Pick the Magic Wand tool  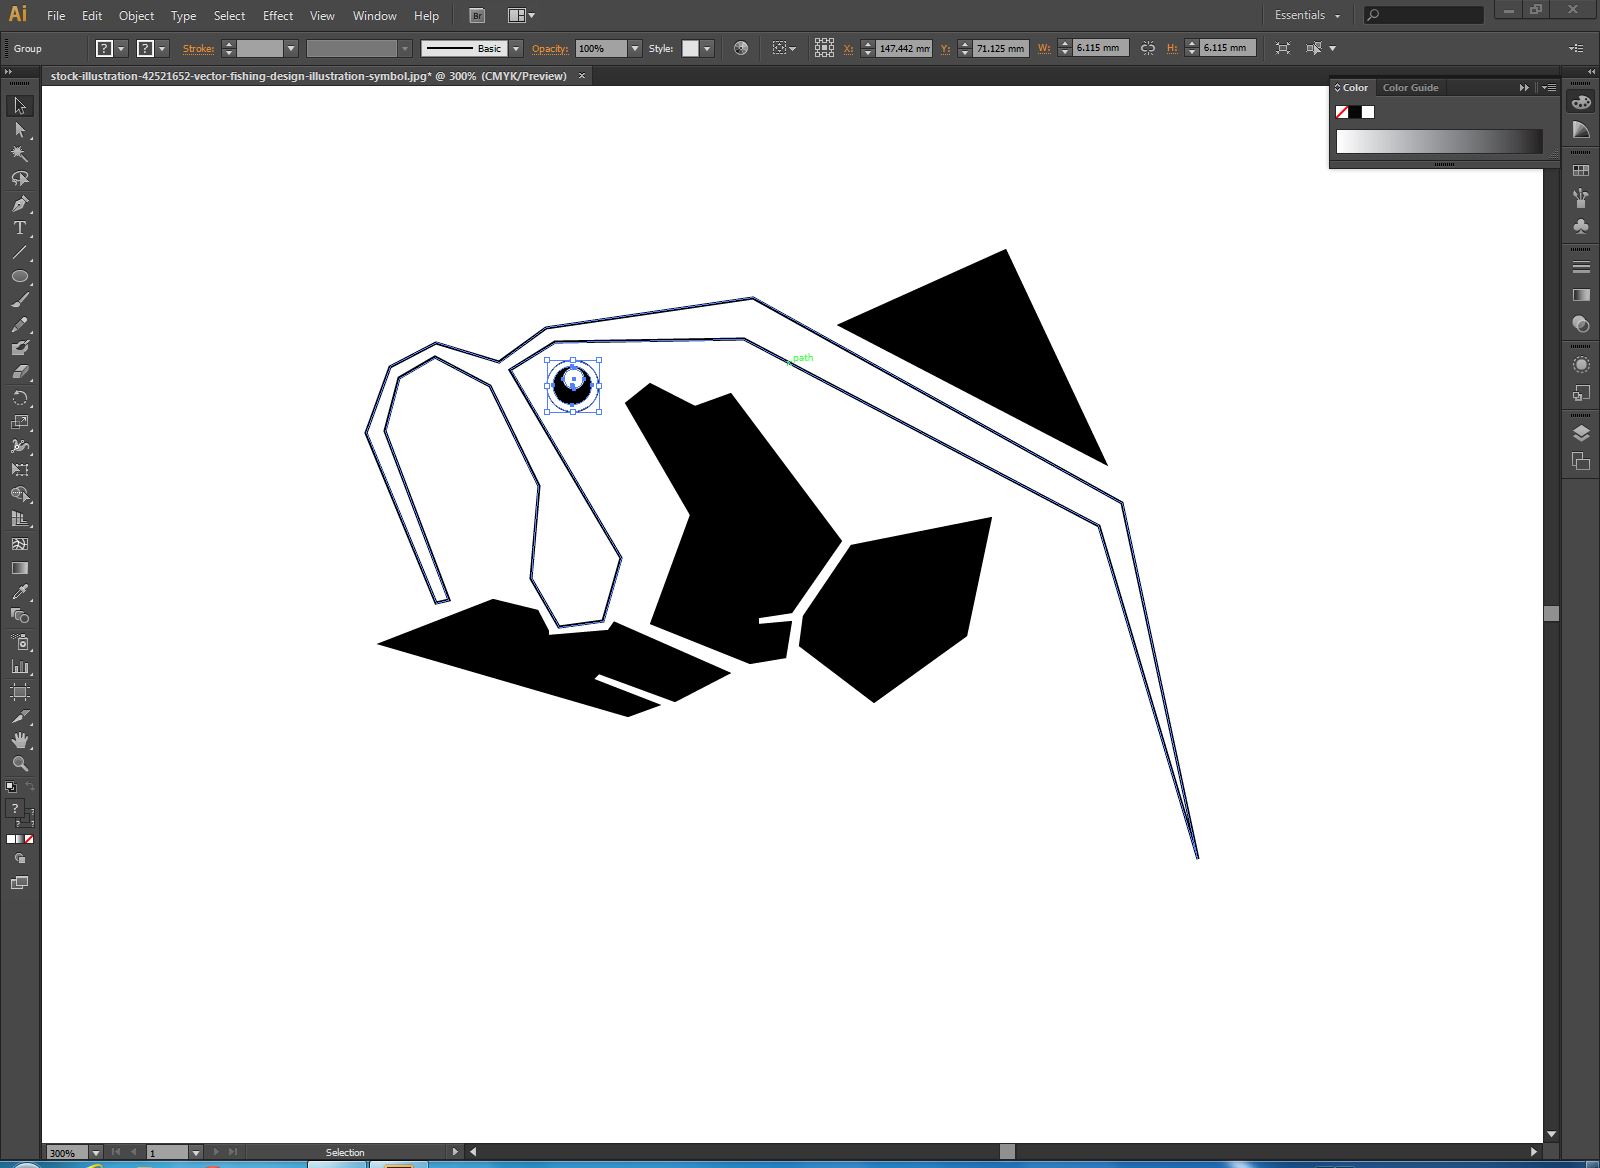[x=19, y=154]
